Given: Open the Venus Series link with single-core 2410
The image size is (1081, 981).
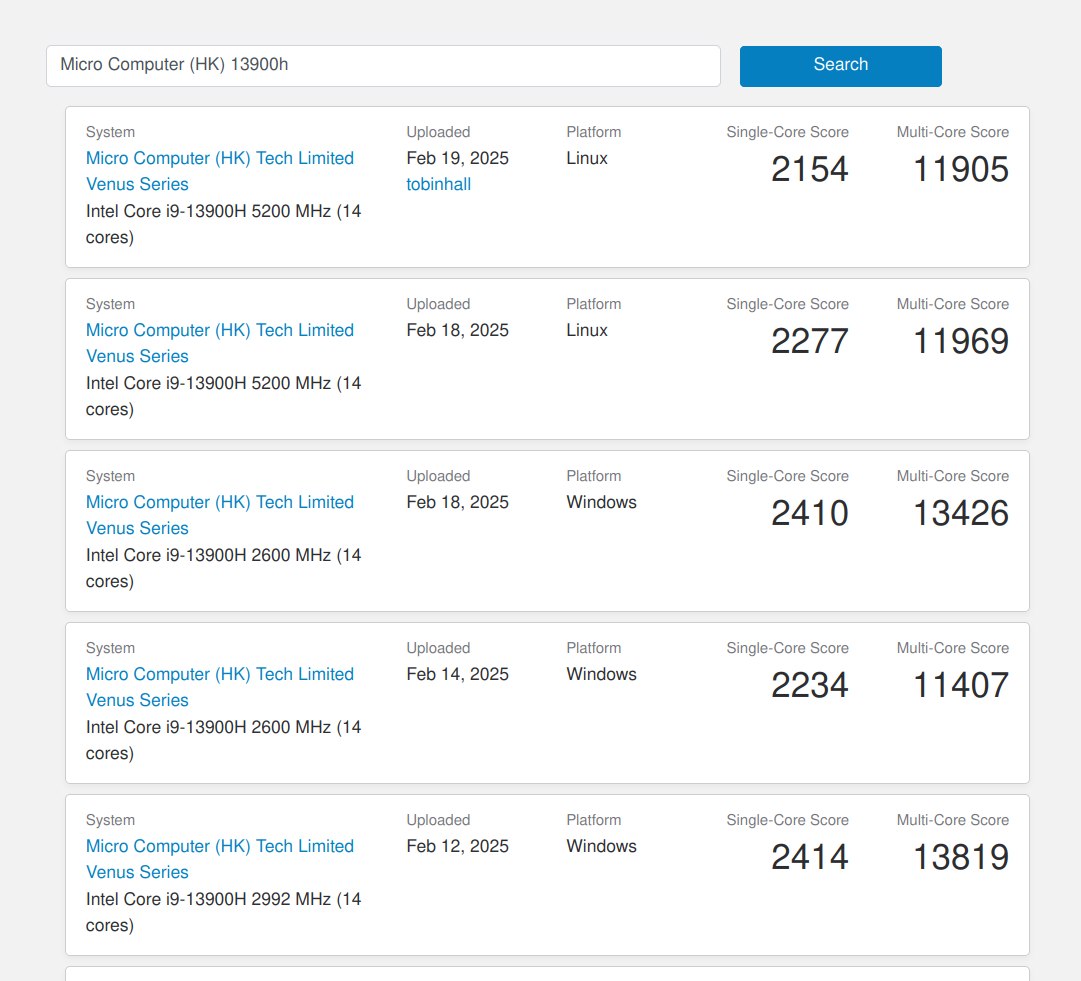Looking at the screenshot, I should (x=219, y=515).
